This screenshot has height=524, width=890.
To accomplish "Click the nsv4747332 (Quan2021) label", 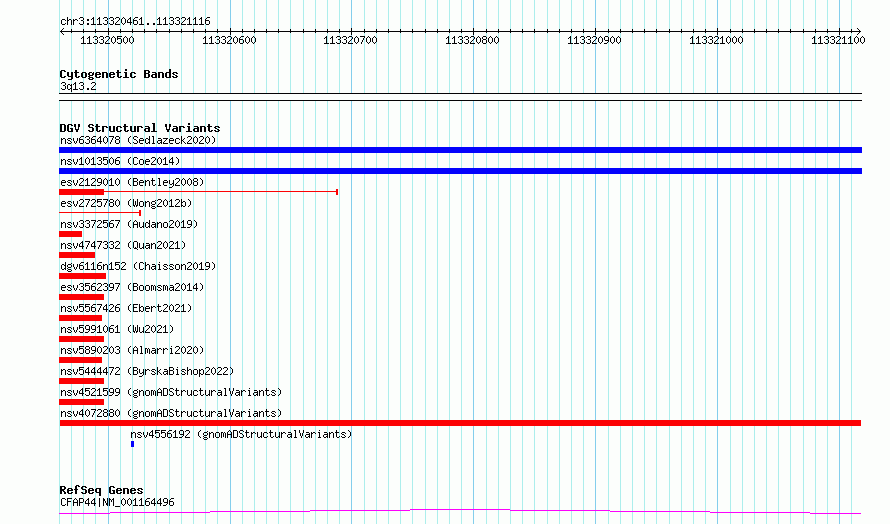I will point(123,245).
